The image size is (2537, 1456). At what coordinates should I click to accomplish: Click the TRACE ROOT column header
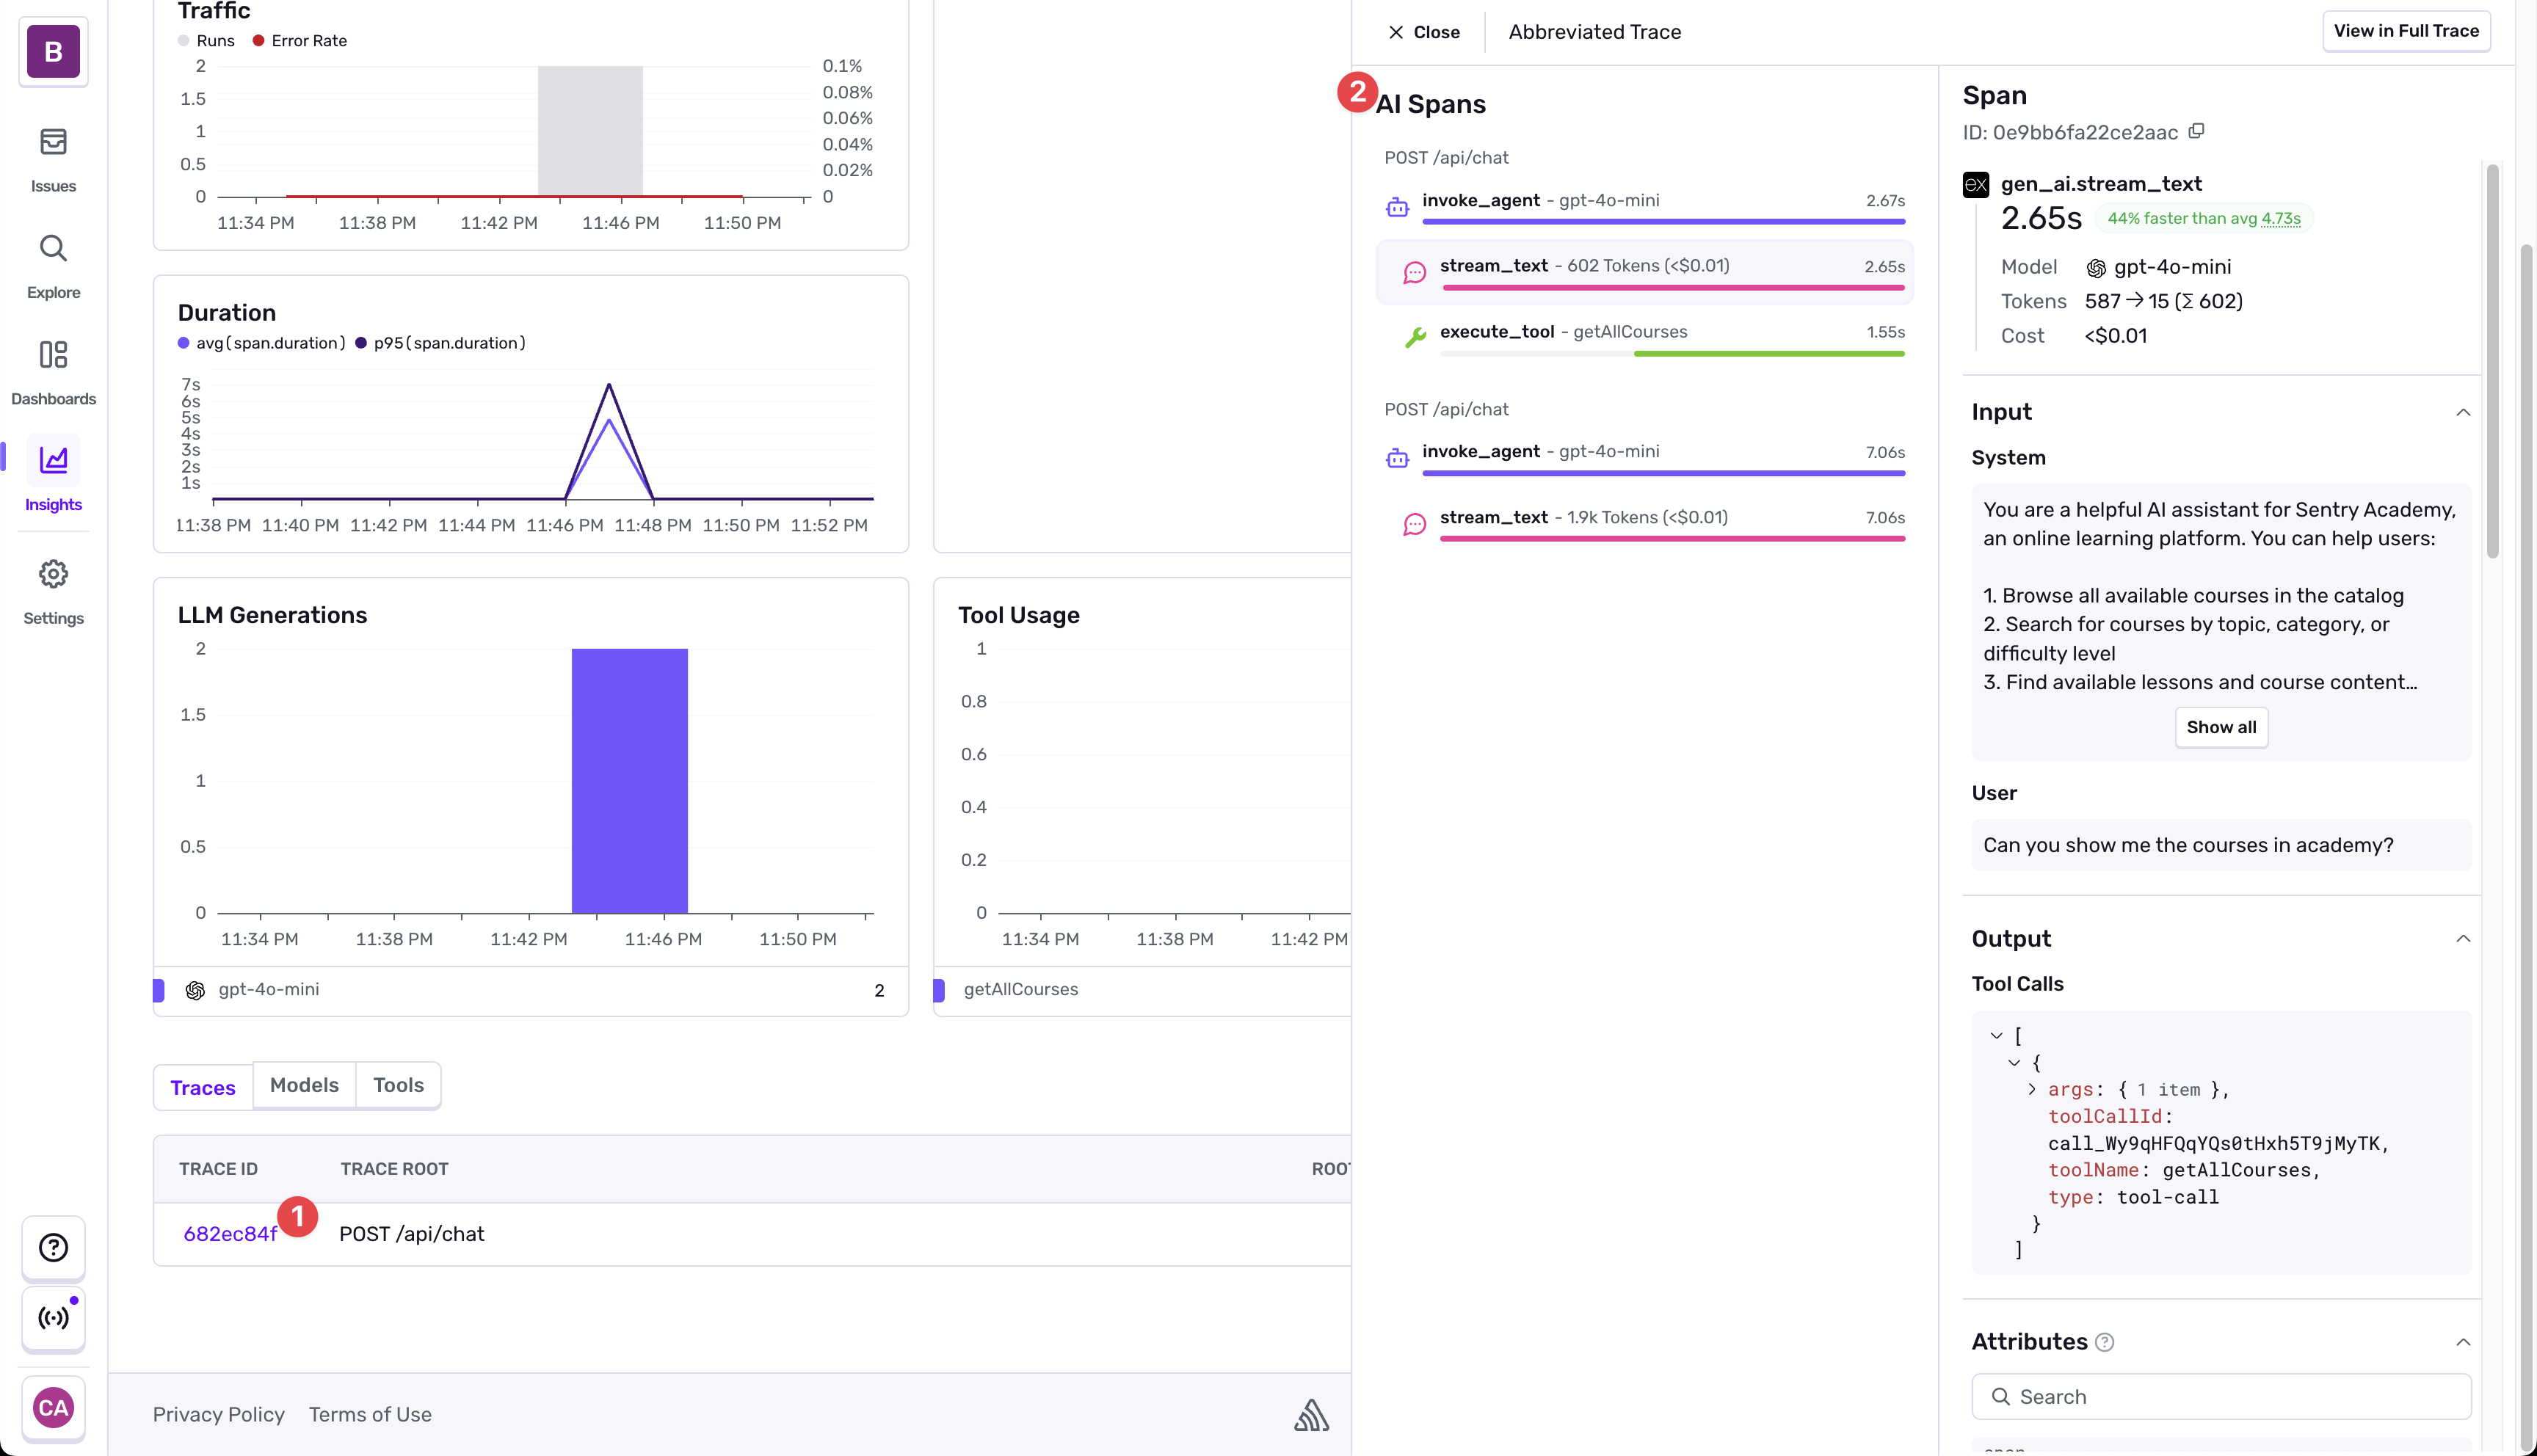[394, 1169]
